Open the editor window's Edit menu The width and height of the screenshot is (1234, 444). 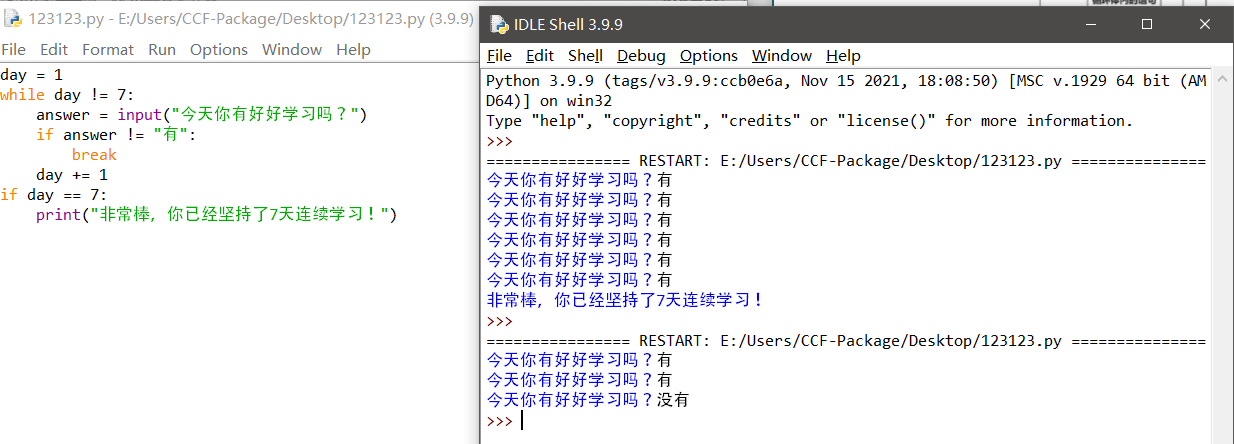tap(54, 49)
